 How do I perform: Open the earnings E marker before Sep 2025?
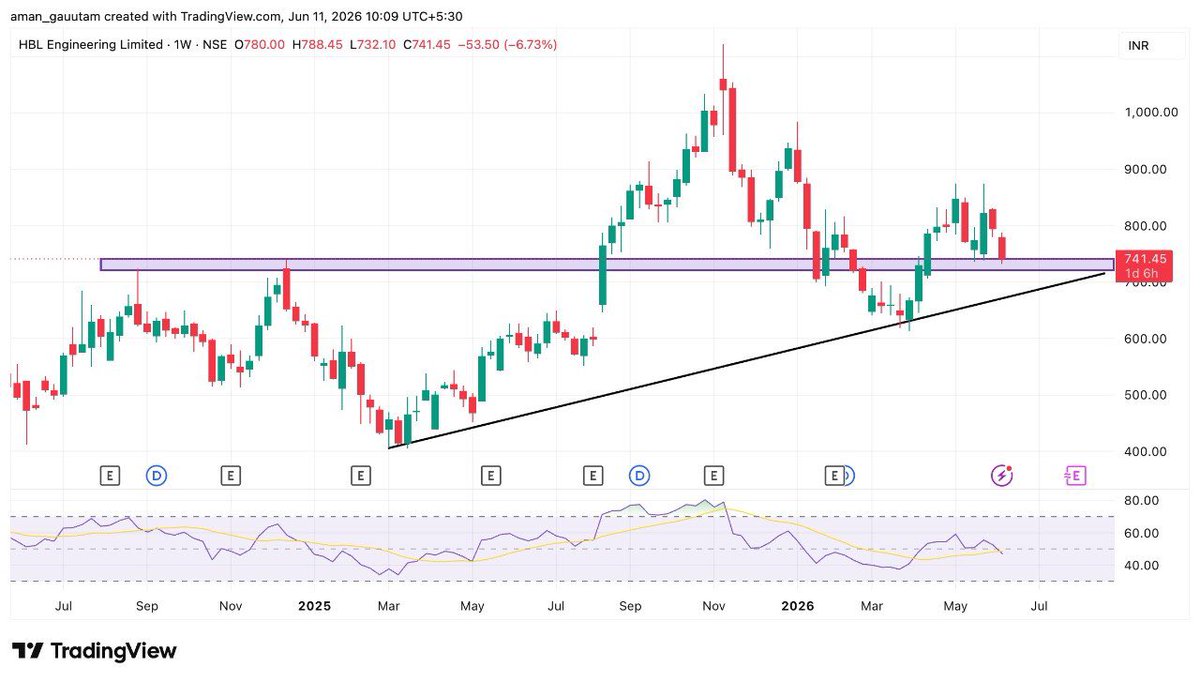(x=593, y=476)
